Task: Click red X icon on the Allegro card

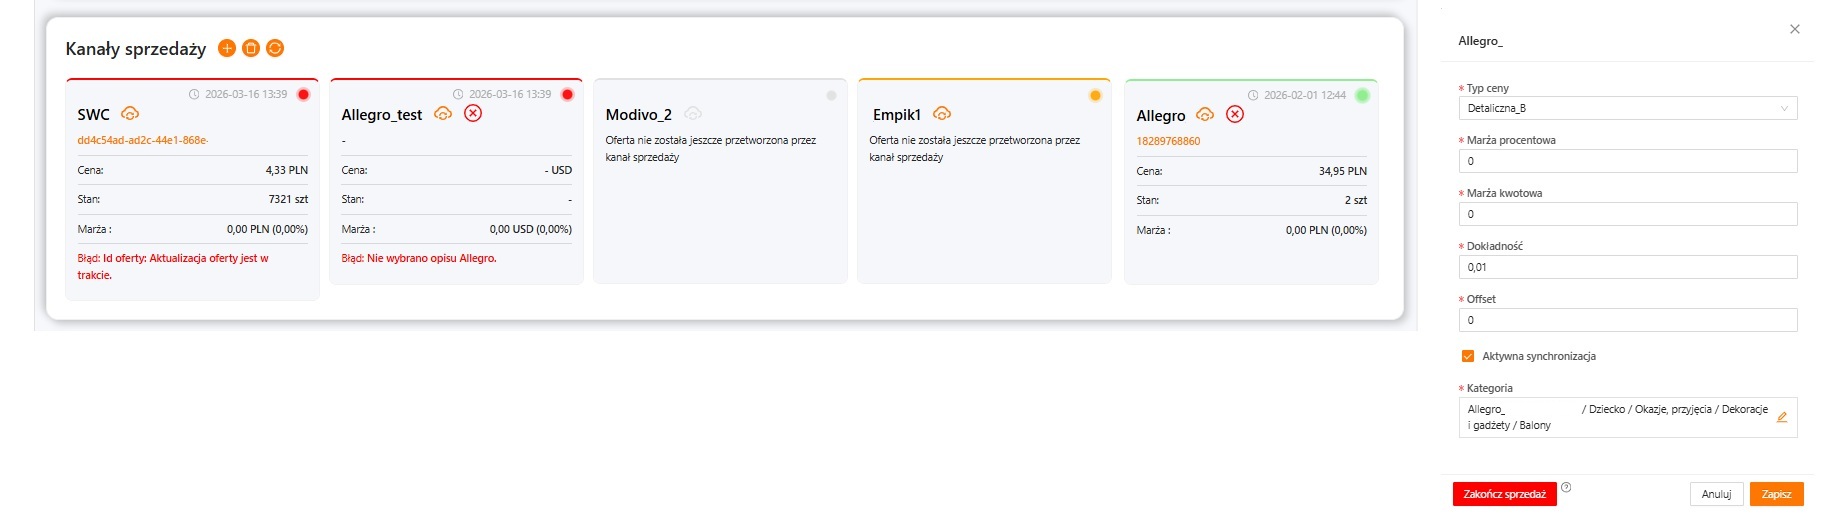Action: coord(1235,115)
